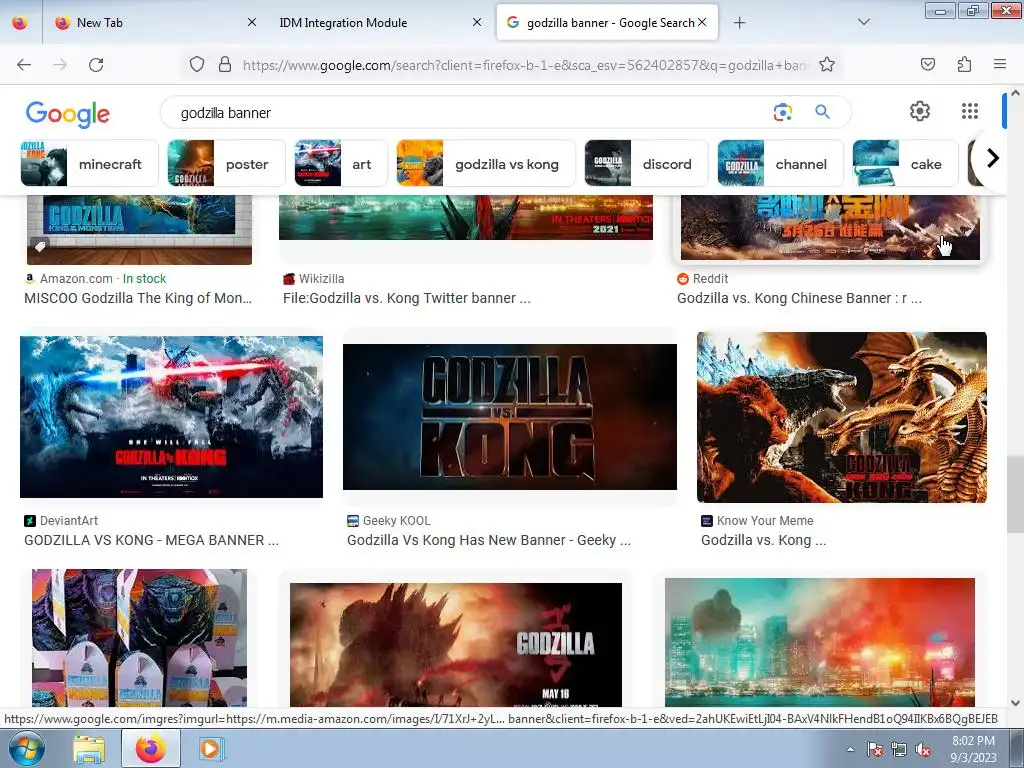Image resolution: width=1024 pixels, height=768 pixels.
Task: Filter results by the discord chip
Action: 647,163
